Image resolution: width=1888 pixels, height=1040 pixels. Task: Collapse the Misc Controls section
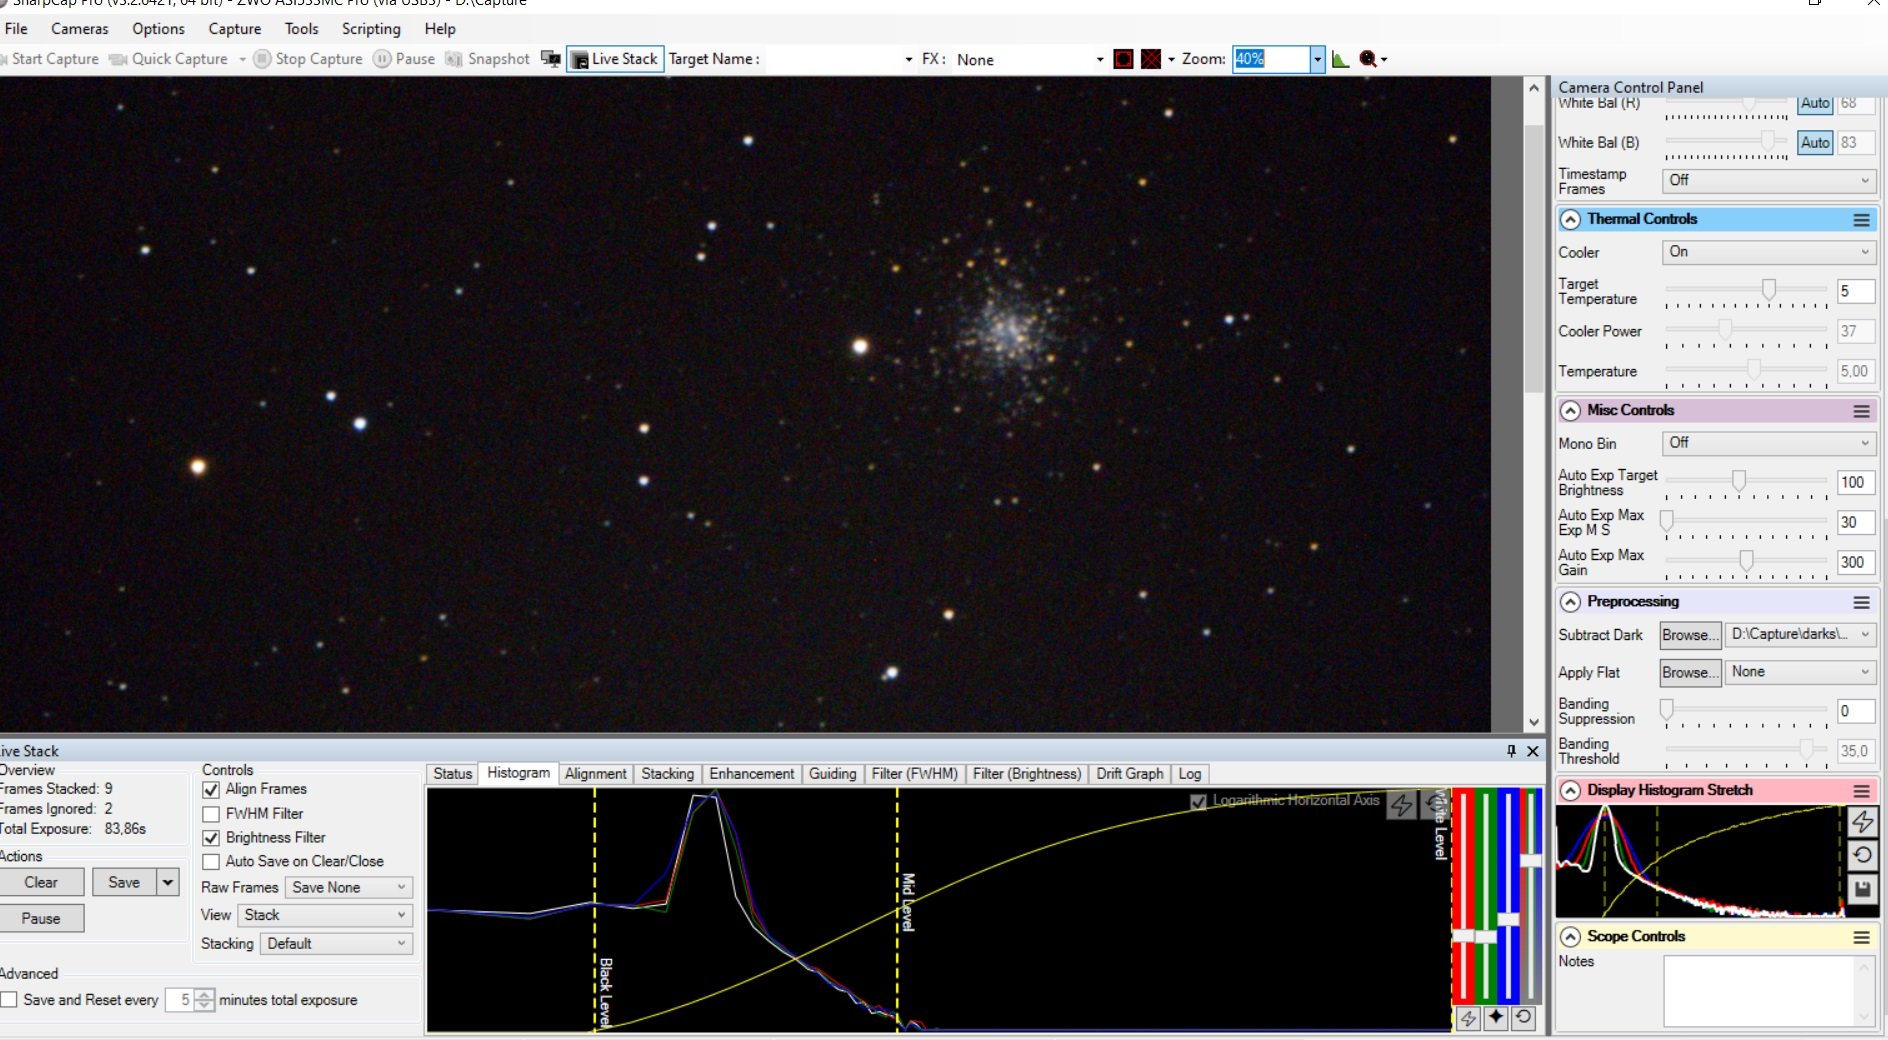1570,410
